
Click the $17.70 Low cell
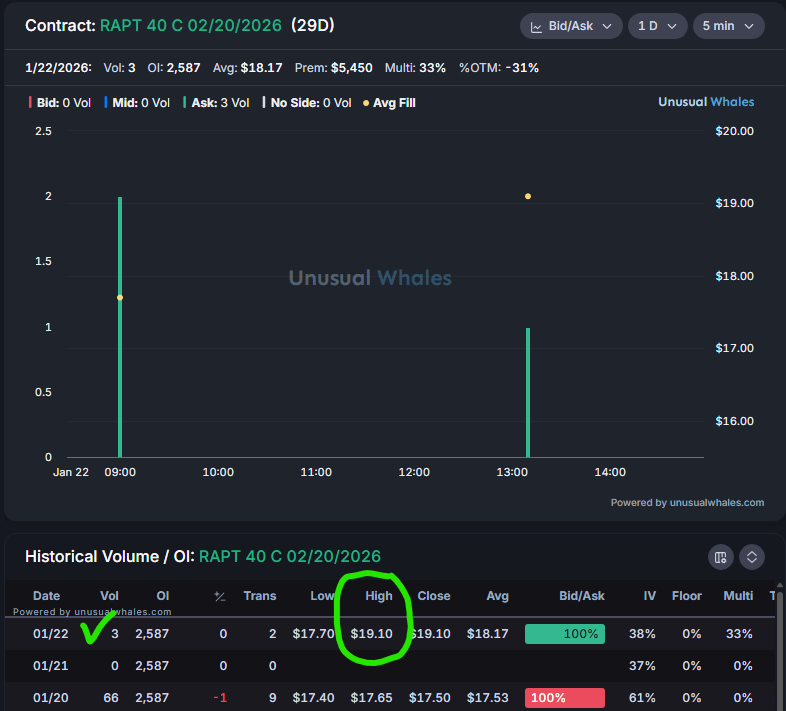313,634
